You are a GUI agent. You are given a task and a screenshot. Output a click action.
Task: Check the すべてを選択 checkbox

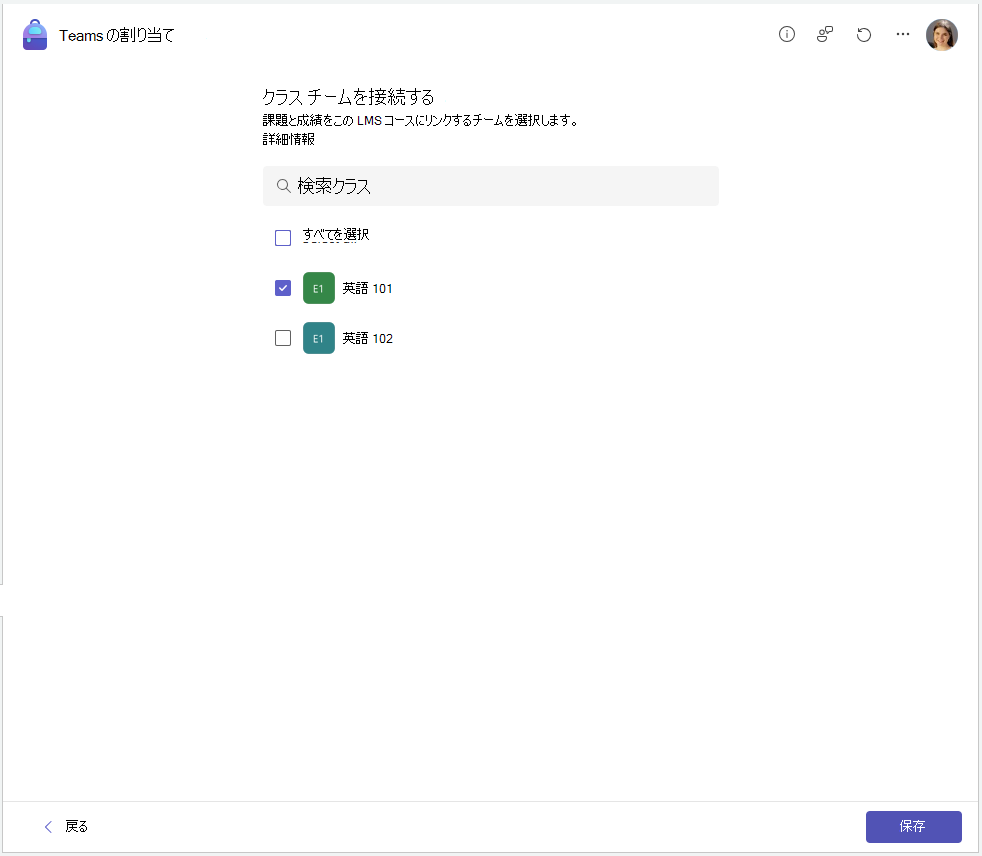pos(283,238)
